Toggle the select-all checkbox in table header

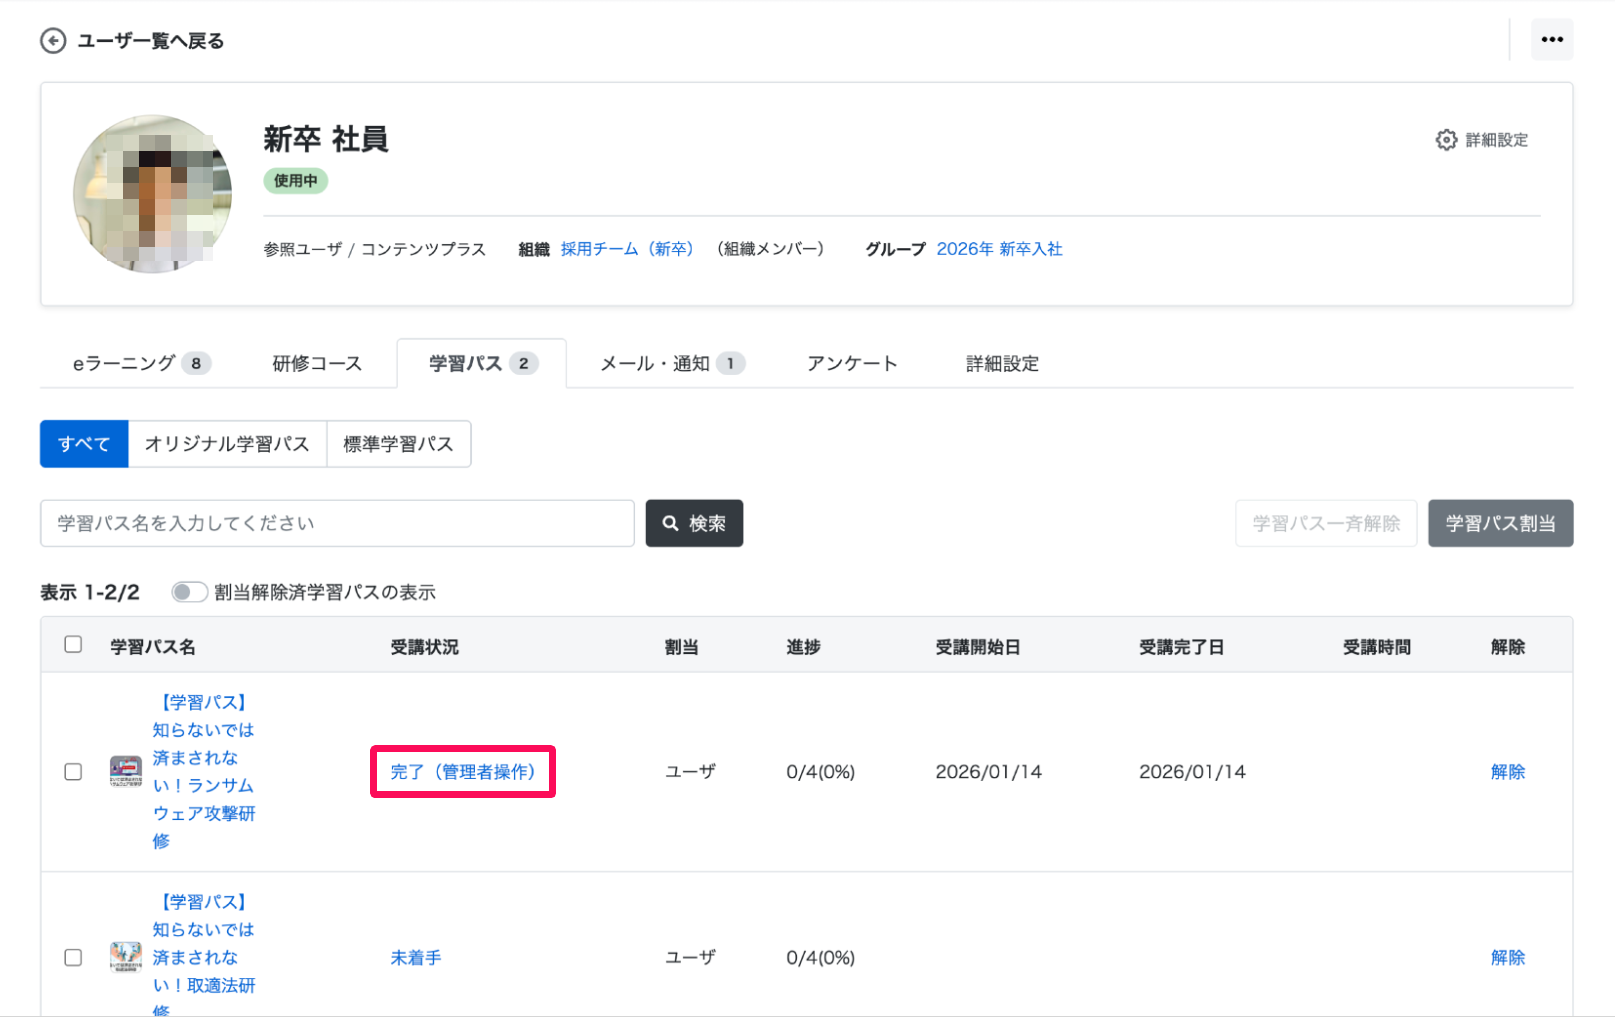[x=73, y=644]
